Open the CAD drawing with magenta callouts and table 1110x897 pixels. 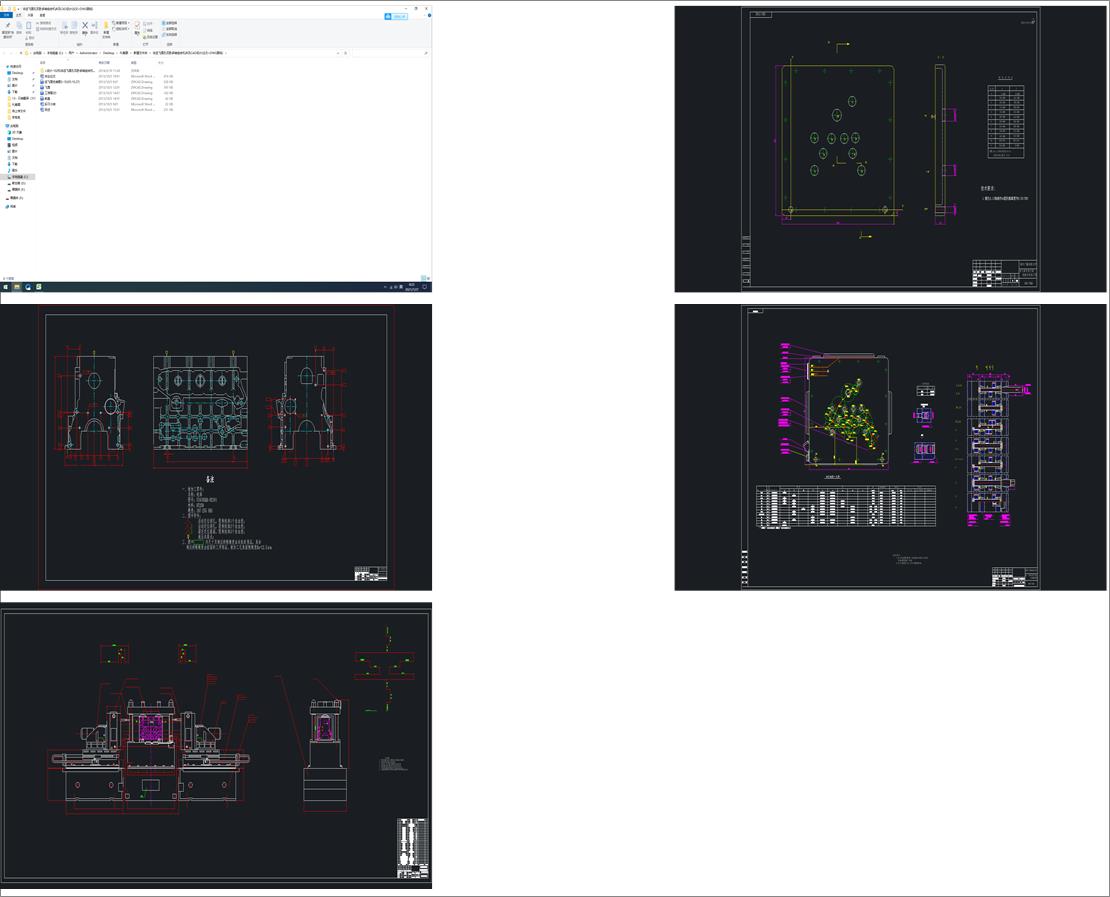coord(890,447)
